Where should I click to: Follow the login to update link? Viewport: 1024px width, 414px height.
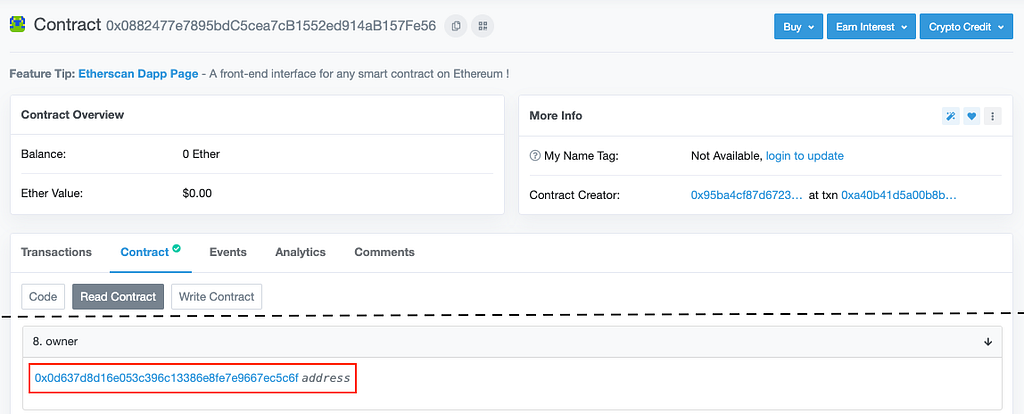tap(805, 156)
